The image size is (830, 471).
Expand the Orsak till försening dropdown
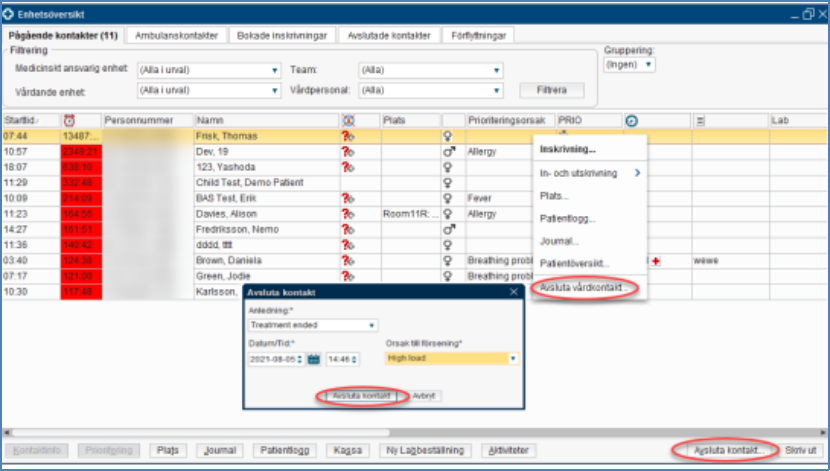(x=514, y=358)
